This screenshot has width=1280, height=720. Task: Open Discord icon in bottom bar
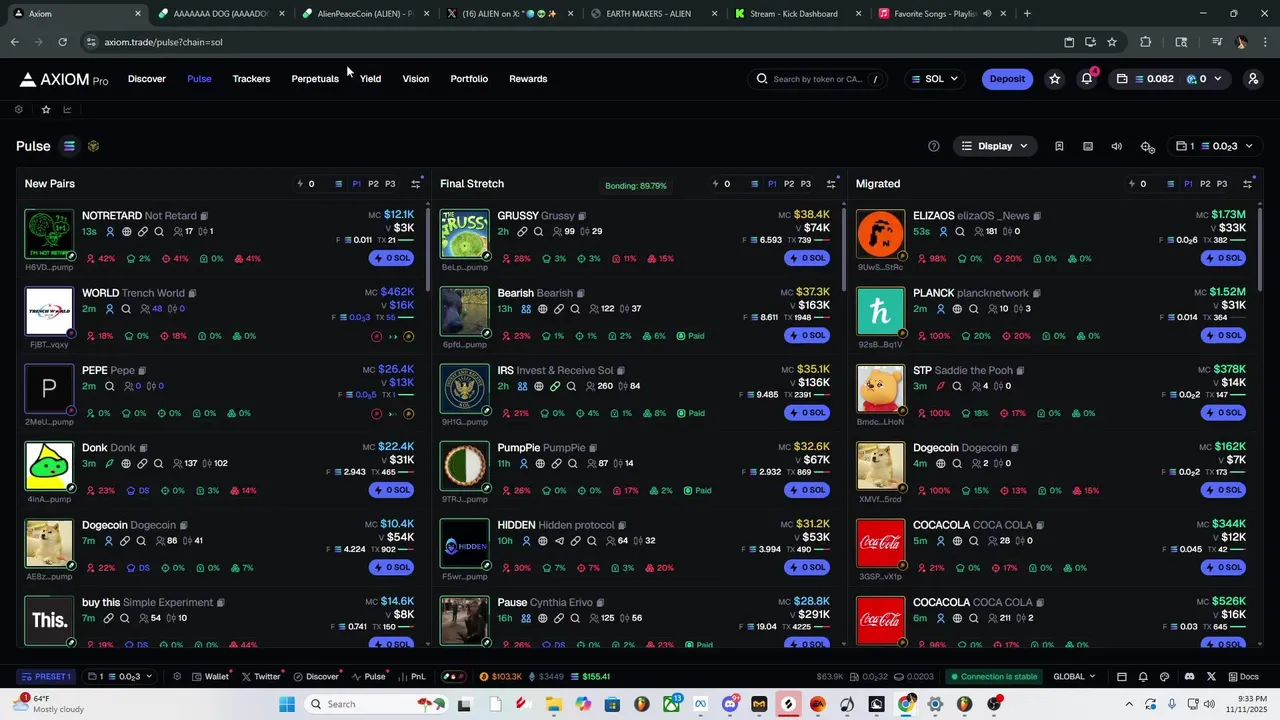(x=1189, y=677)
